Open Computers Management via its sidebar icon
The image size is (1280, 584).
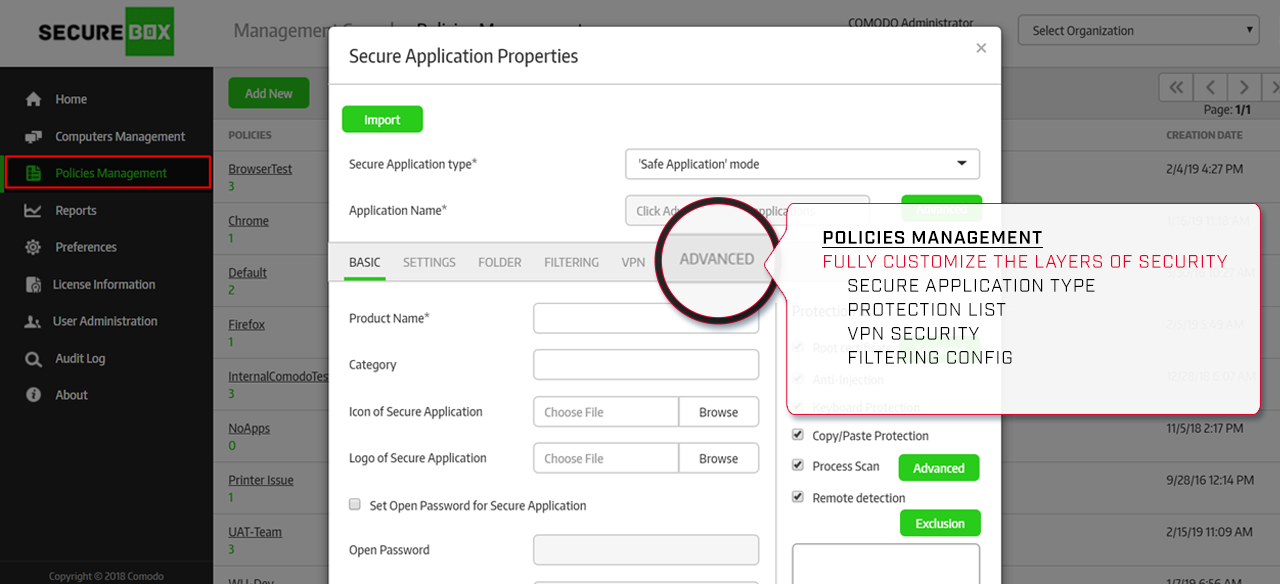pos(33,136)
